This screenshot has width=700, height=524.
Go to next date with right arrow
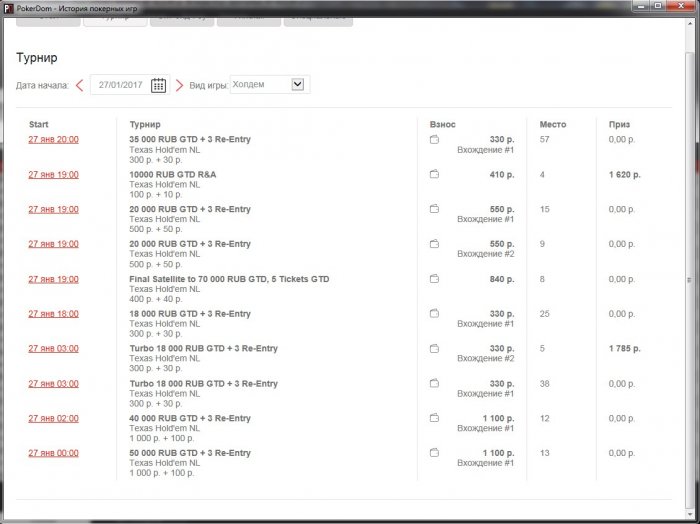(179, 85)
